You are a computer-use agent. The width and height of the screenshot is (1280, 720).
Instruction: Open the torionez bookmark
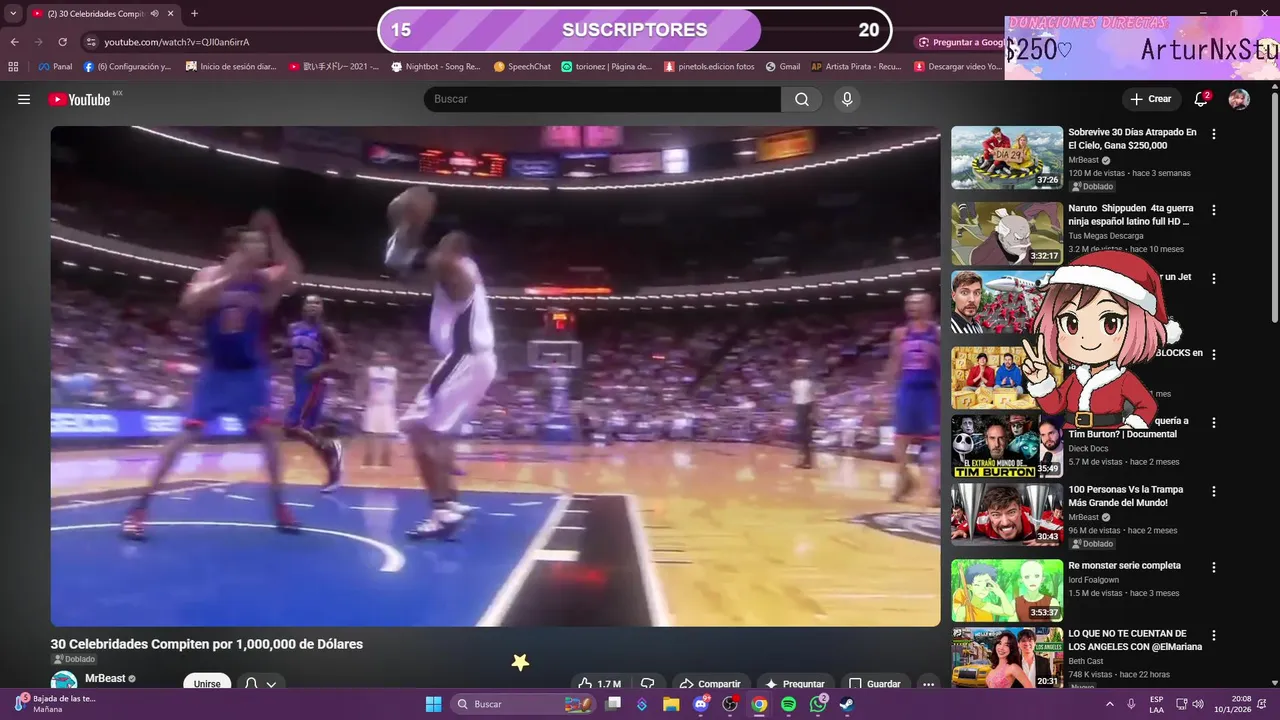pyautogui.click(x=607, y=67)
